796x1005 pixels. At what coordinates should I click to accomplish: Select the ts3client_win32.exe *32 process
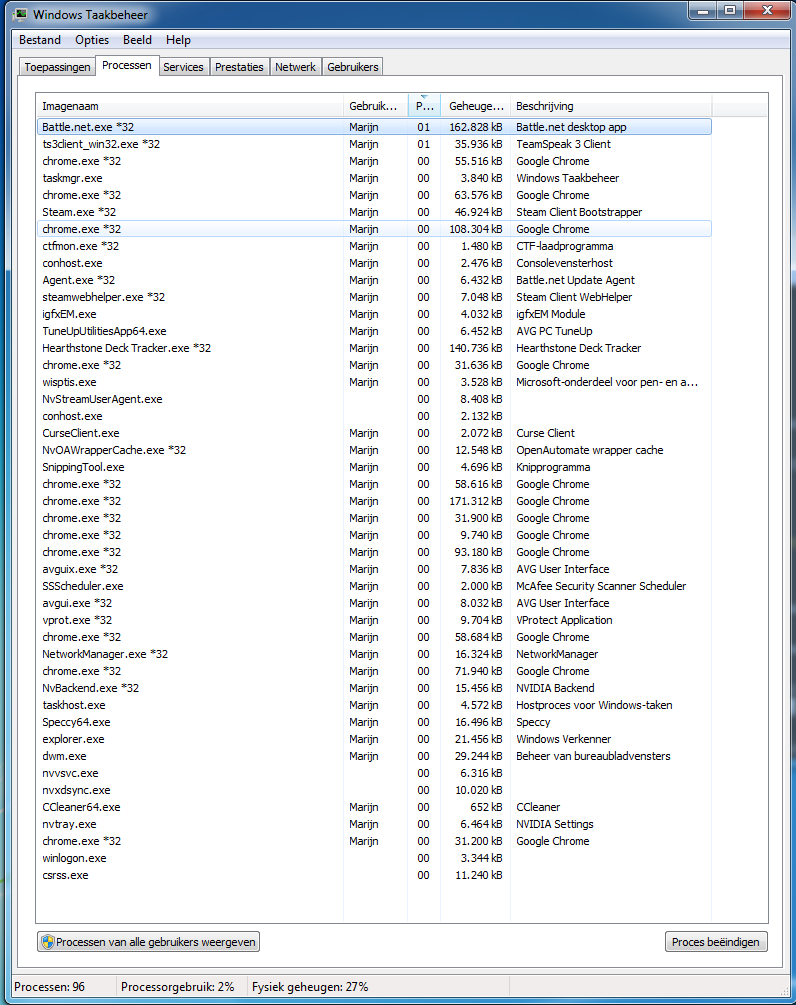coord(374,144)
